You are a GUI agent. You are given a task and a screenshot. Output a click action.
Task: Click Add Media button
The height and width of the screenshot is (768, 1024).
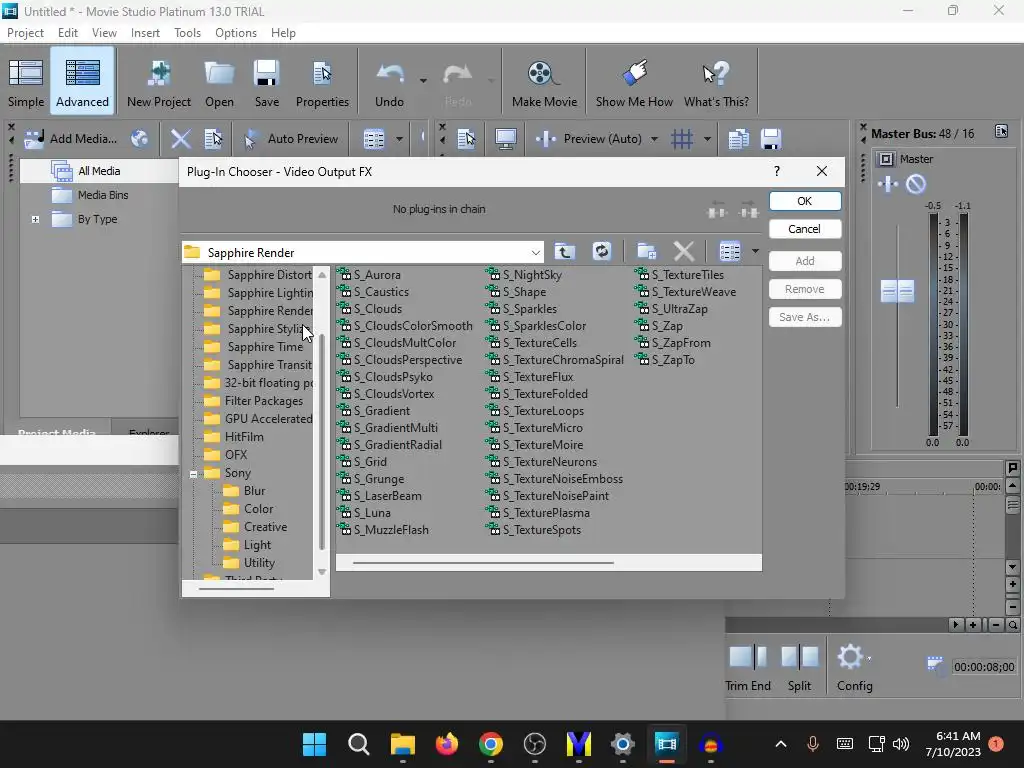pyautogui.click(x=71, y=138)
